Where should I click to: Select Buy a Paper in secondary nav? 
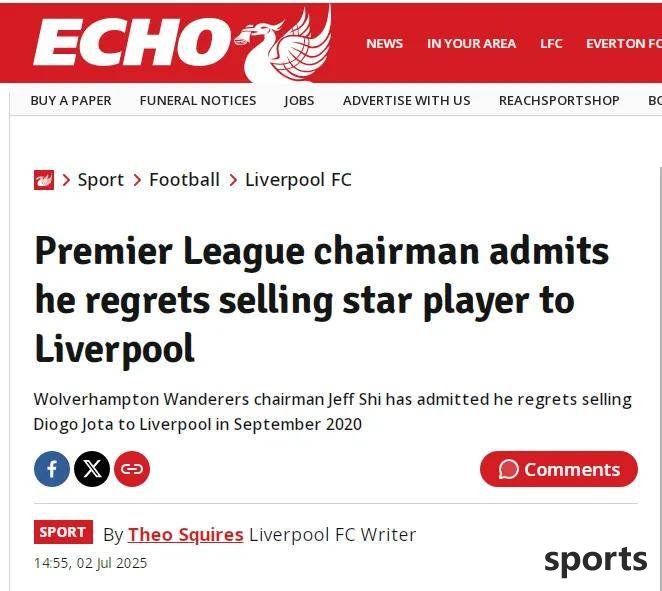(x=71, y=100)
